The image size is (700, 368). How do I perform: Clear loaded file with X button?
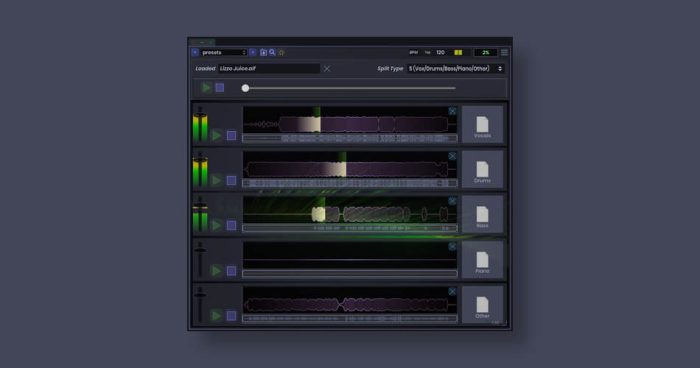click(327, 68)
